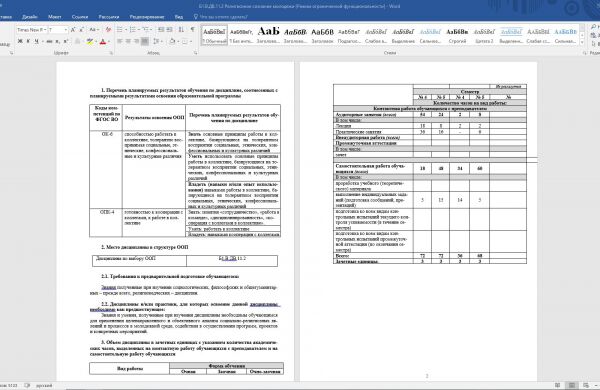Show the previous row of styles
600x390 pixels.
click(582, 28)
